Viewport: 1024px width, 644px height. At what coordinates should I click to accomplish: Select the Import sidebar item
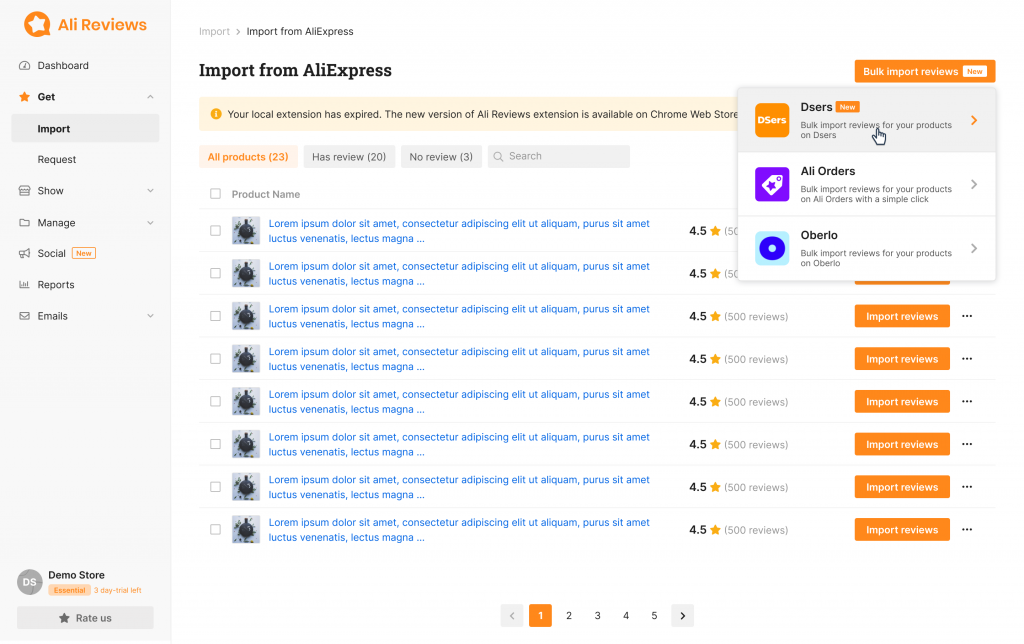tap(86, 129)
